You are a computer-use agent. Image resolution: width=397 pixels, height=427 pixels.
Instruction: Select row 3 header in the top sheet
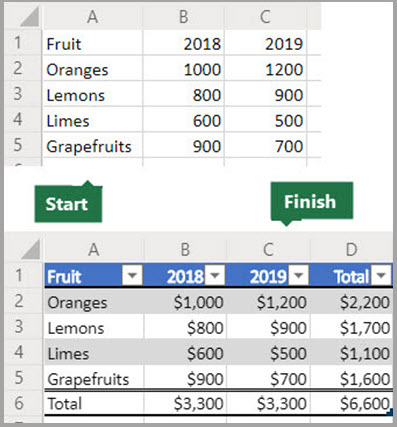pos(18,94)
